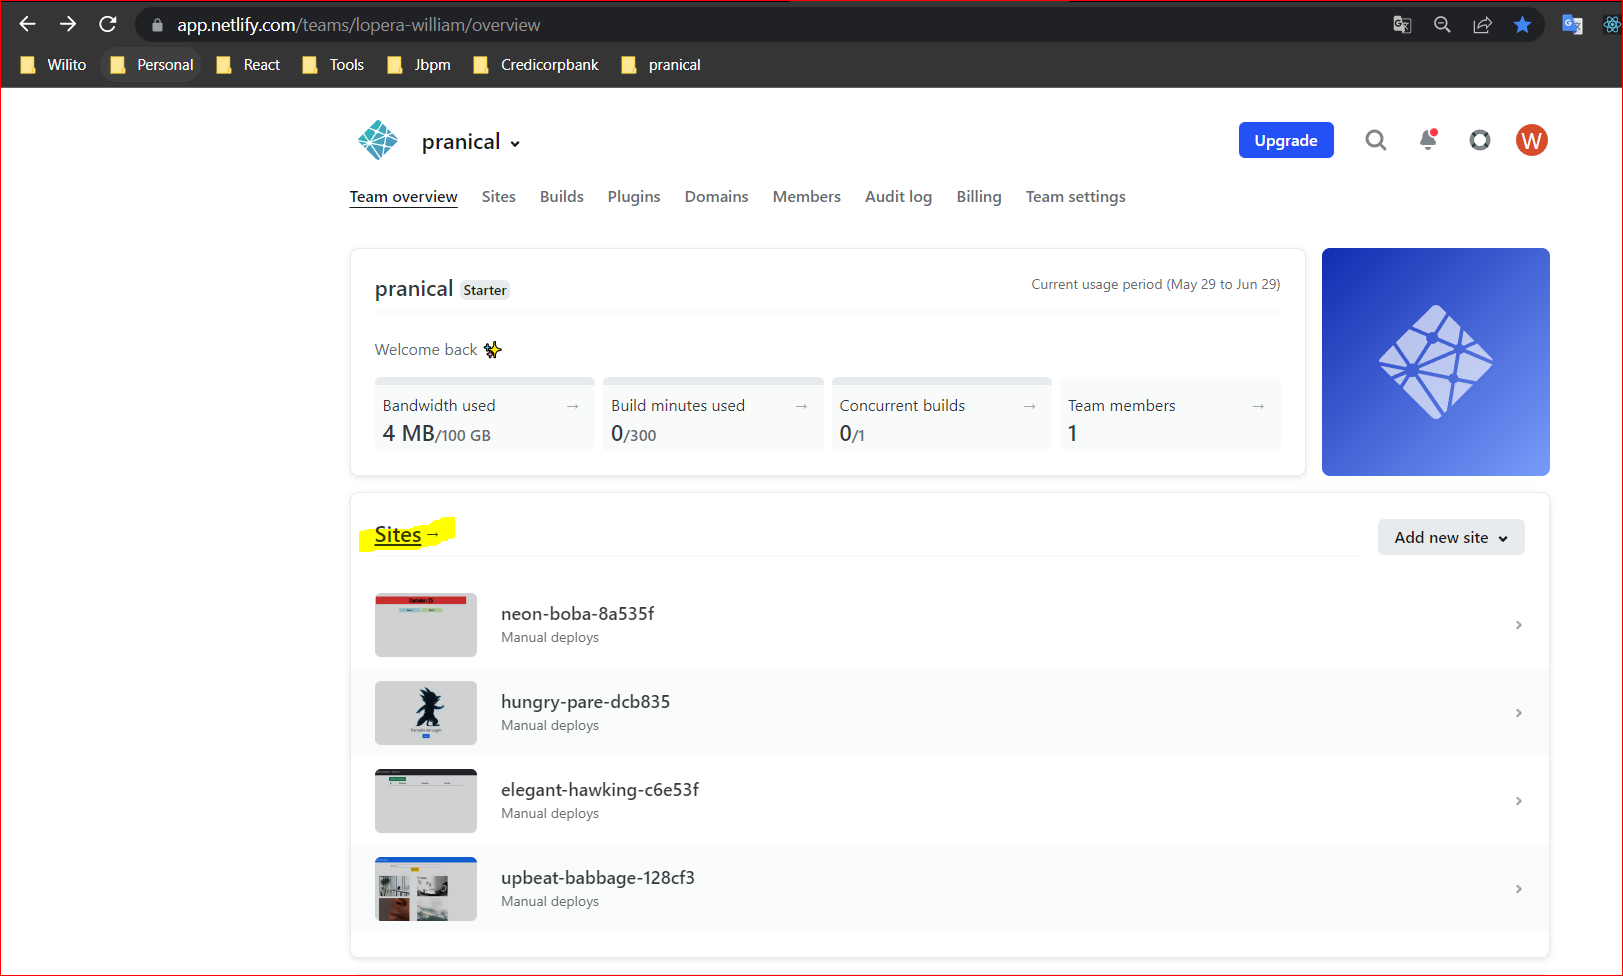Expand the pranical team switcher dropdown

click(471, 142)
